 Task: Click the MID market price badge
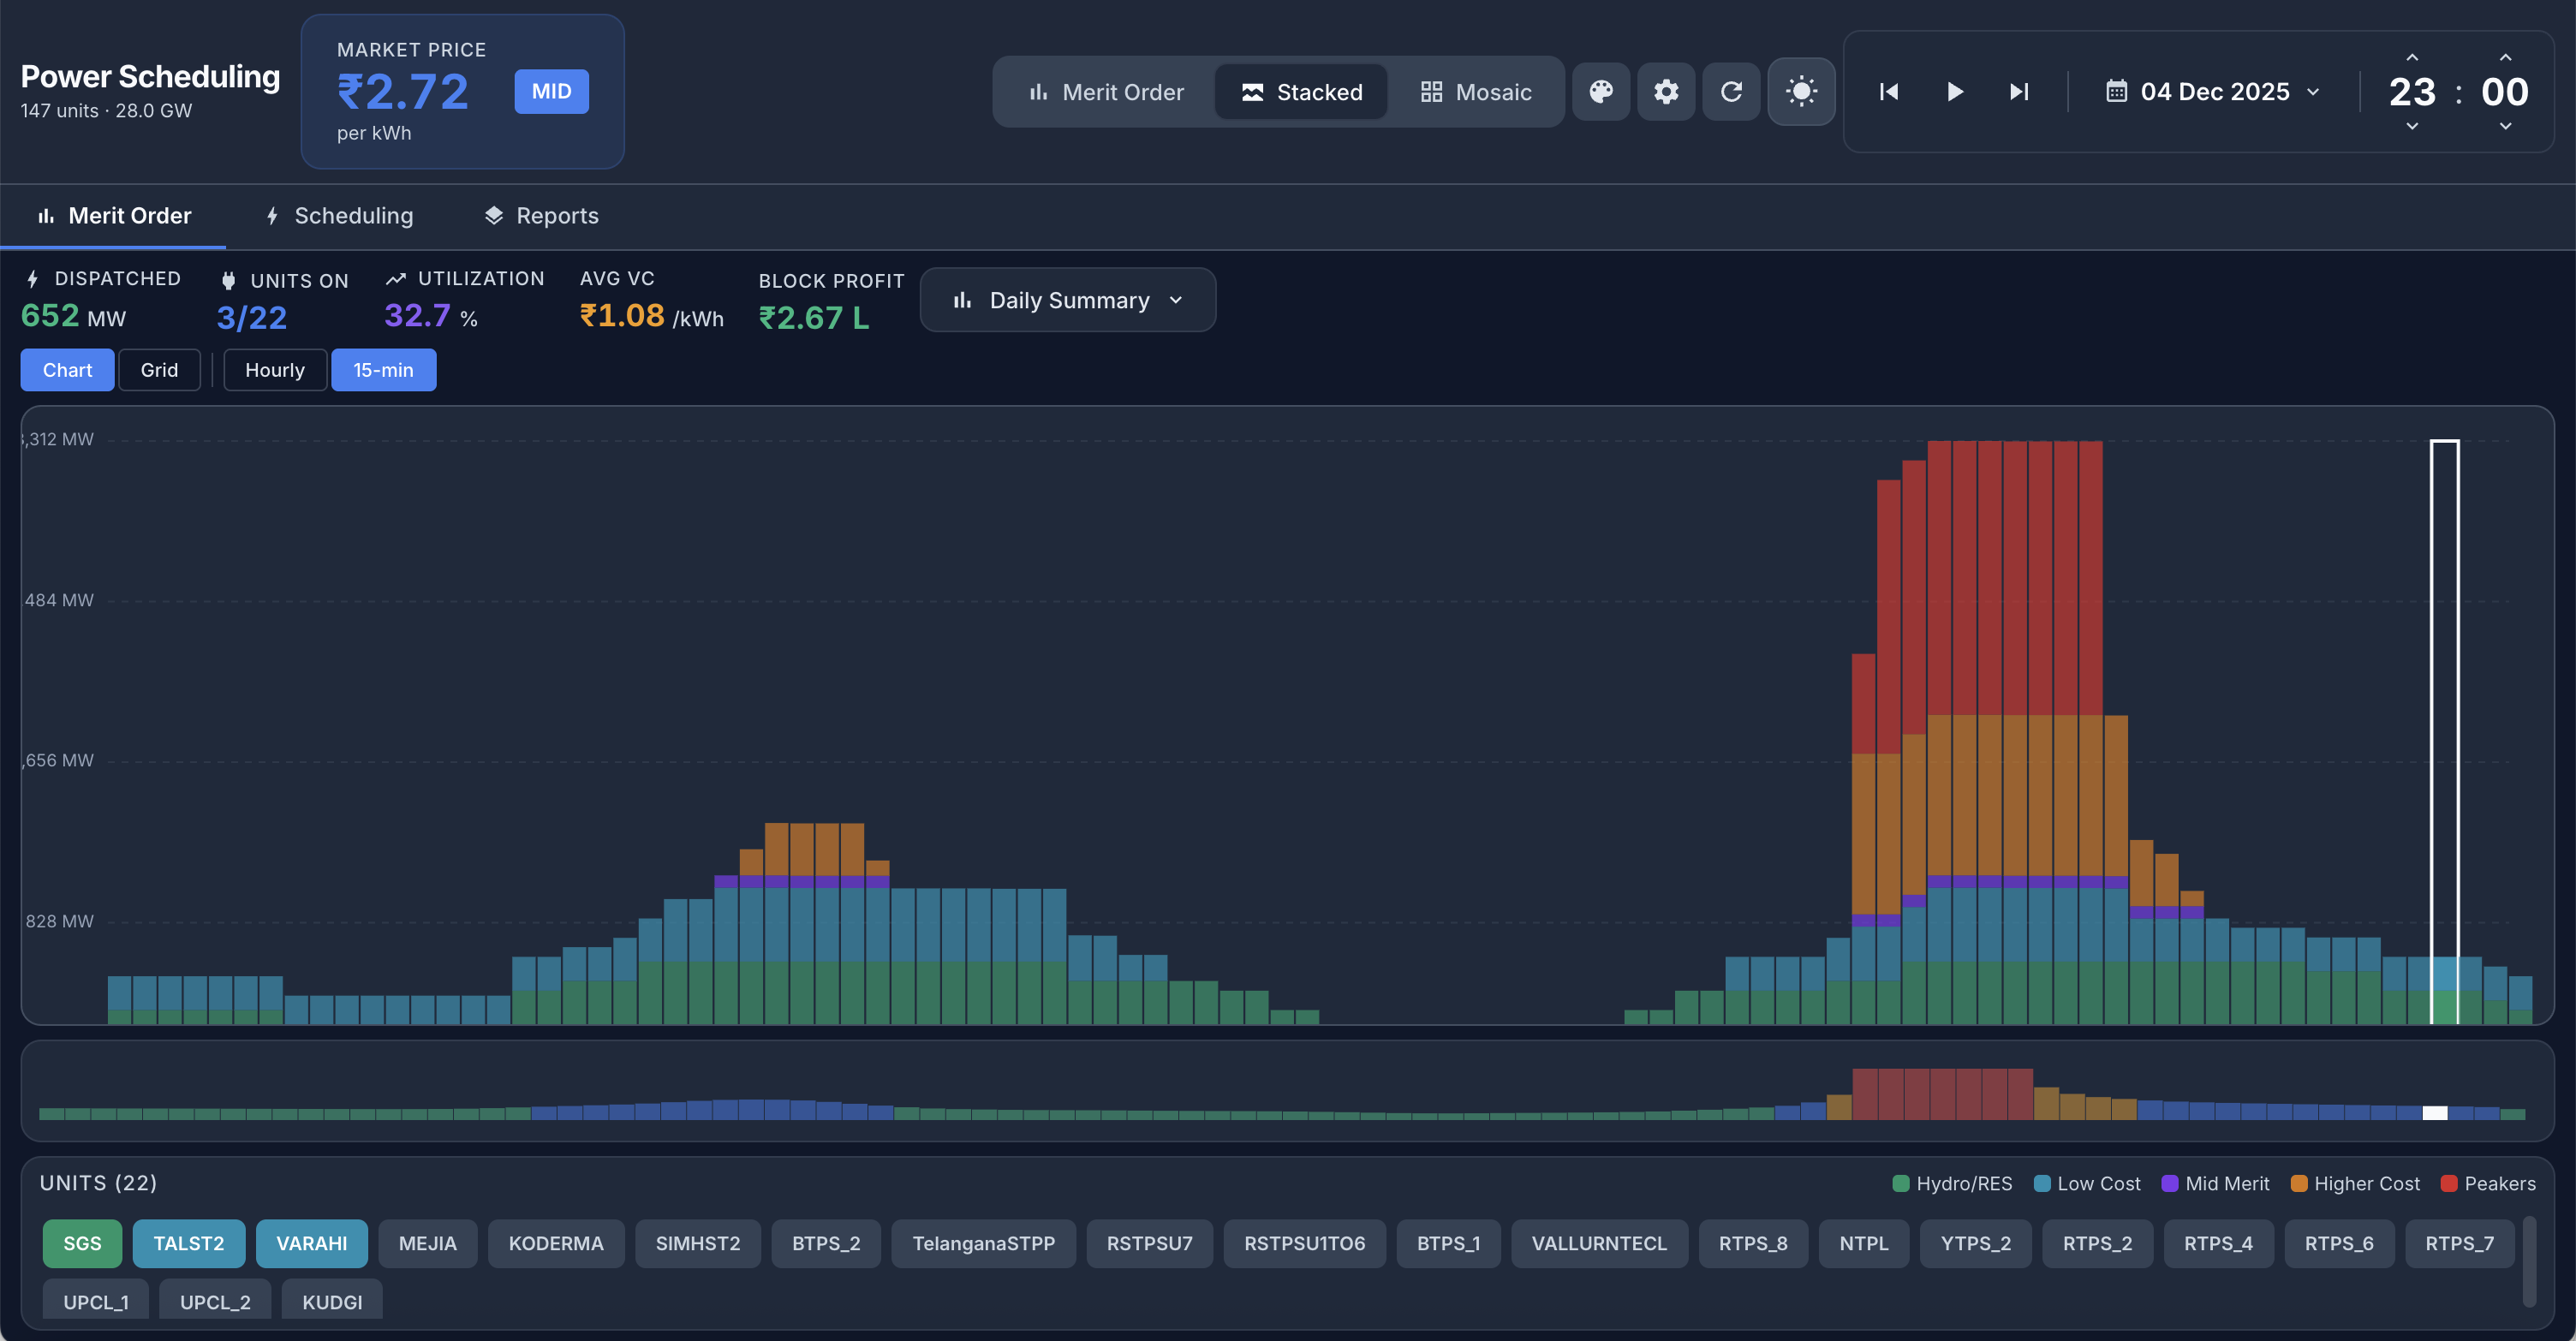551,91
